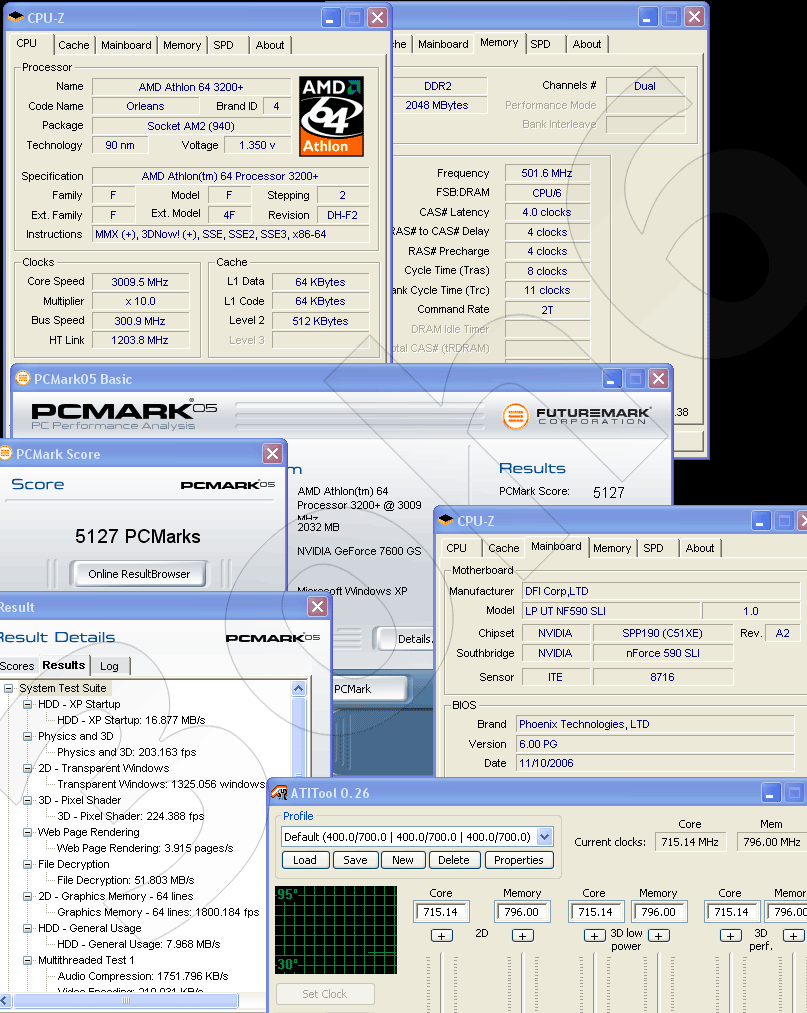Click title icon of CPU-Z Mainboard window
Viewport: 807px width, 1013px height.
(446, 520)
